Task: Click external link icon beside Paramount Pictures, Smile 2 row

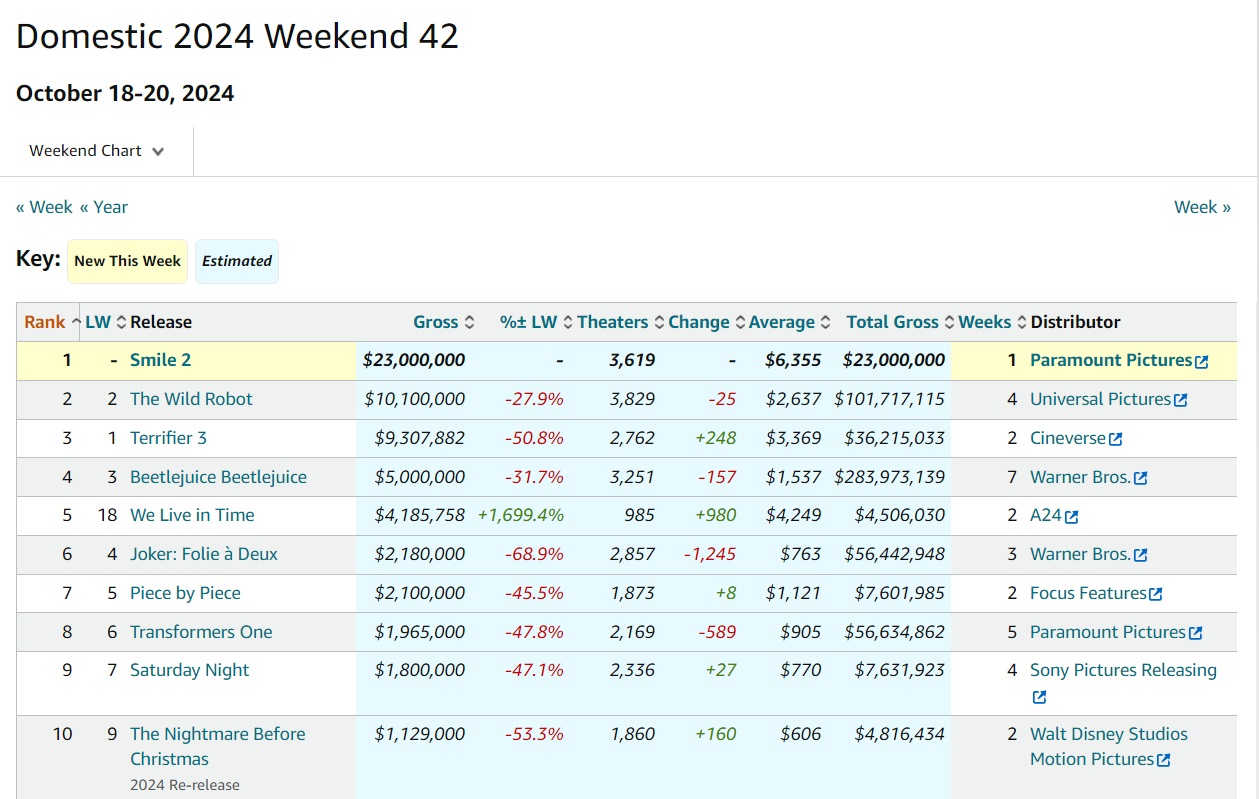Action: coord(1202,362)
